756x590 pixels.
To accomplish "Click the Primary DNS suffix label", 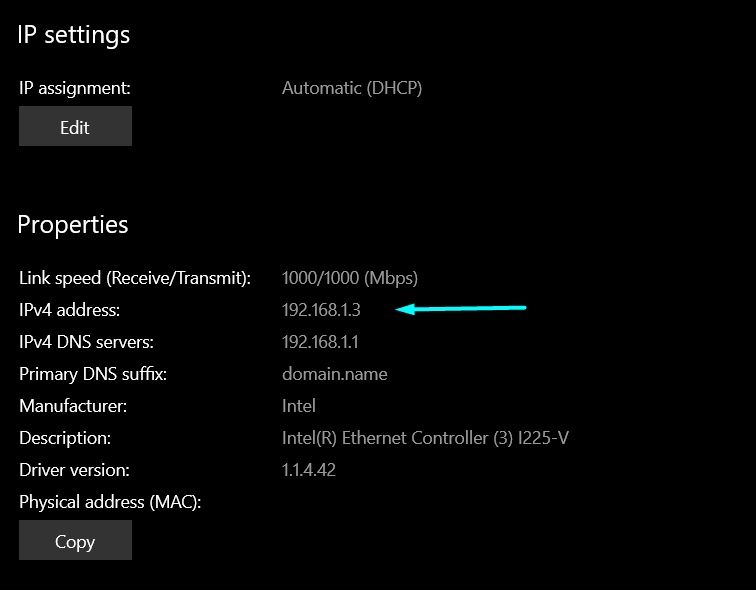I will click(93, 374).
